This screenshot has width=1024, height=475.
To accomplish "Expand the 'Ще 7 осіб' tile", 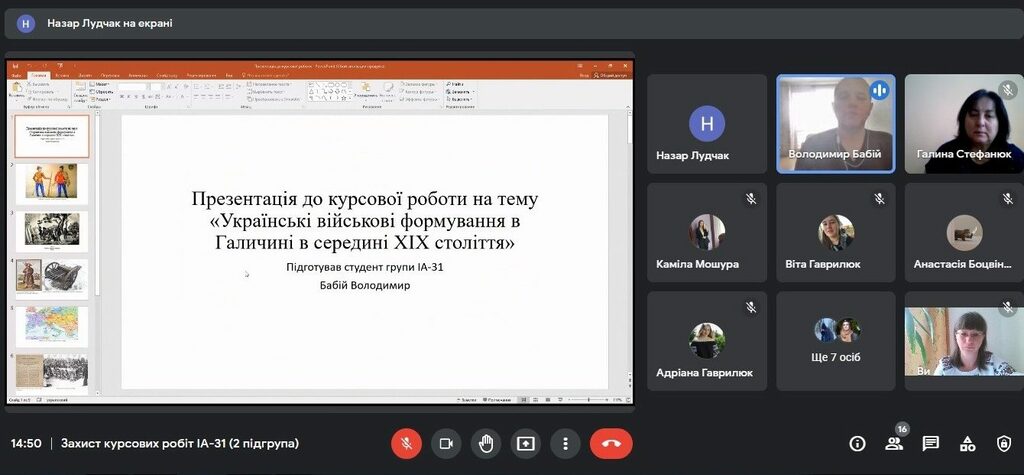I will (x=836, y=340).
